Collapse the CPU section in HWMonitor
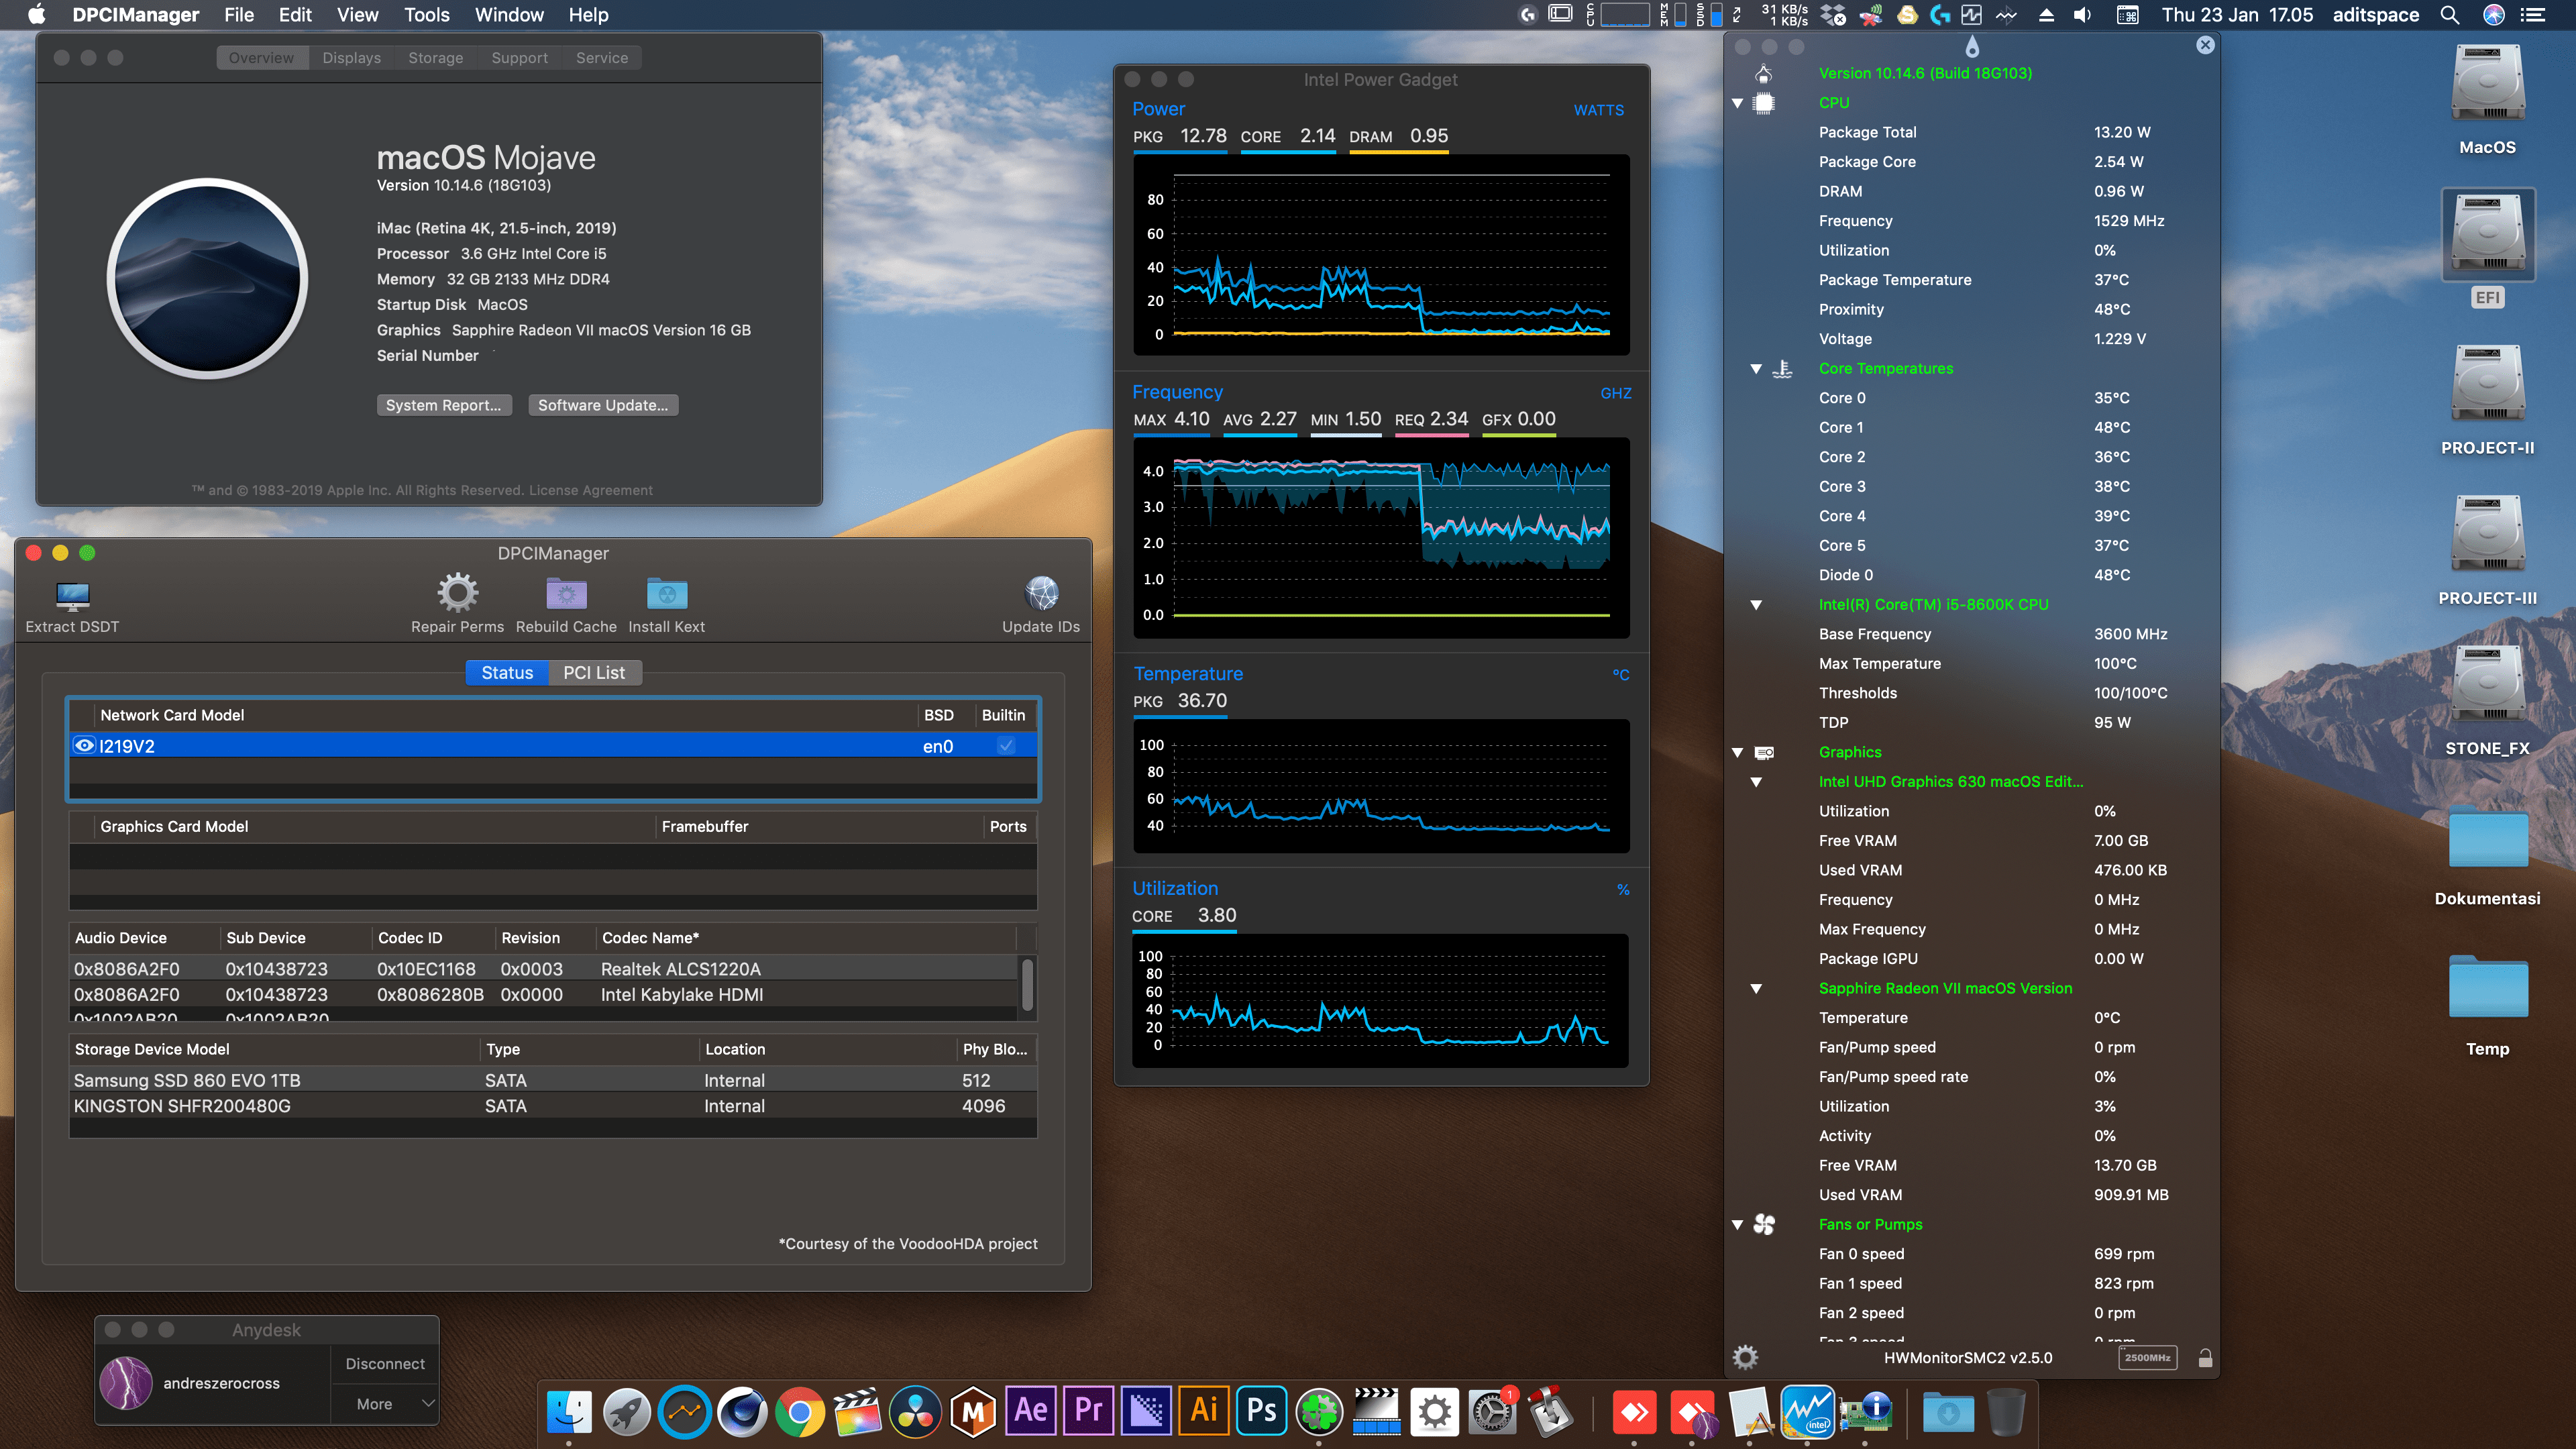Screen dimensions: 2576x1449 coord(1737,103)
